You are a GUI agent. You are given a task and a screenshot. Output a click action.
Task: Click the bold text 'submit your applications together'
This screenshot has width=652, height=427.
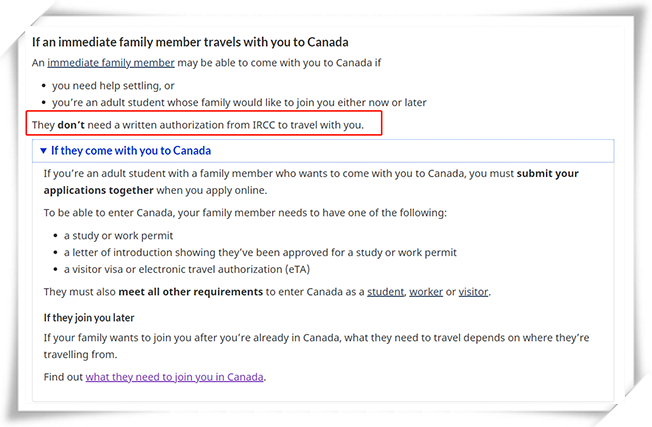pyautogui.click(x=311, y=182)
